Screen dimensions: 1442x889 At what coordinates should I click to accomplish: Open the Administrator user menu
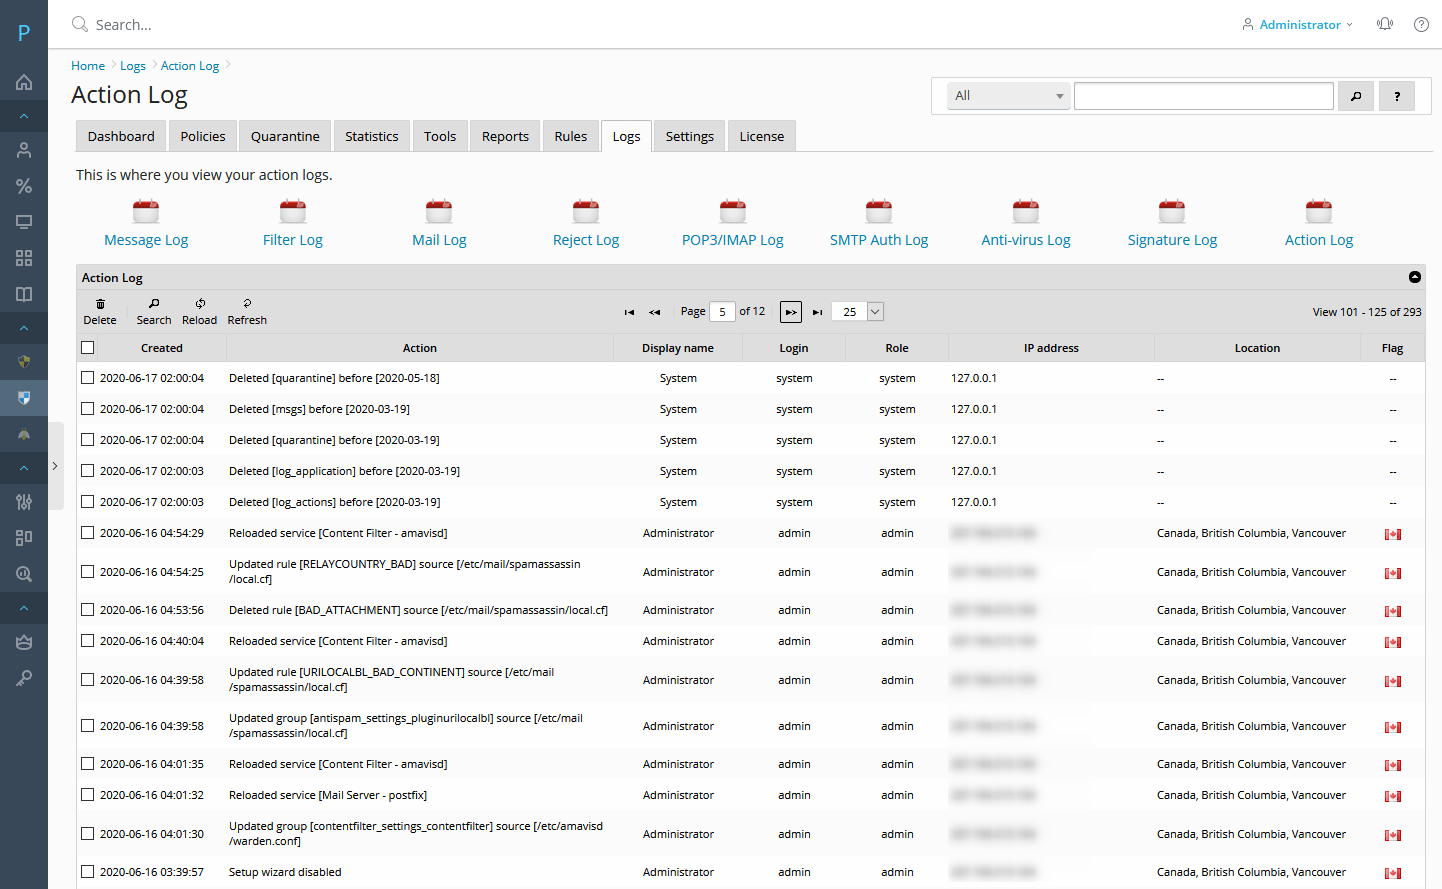(x=1298, y=24)
